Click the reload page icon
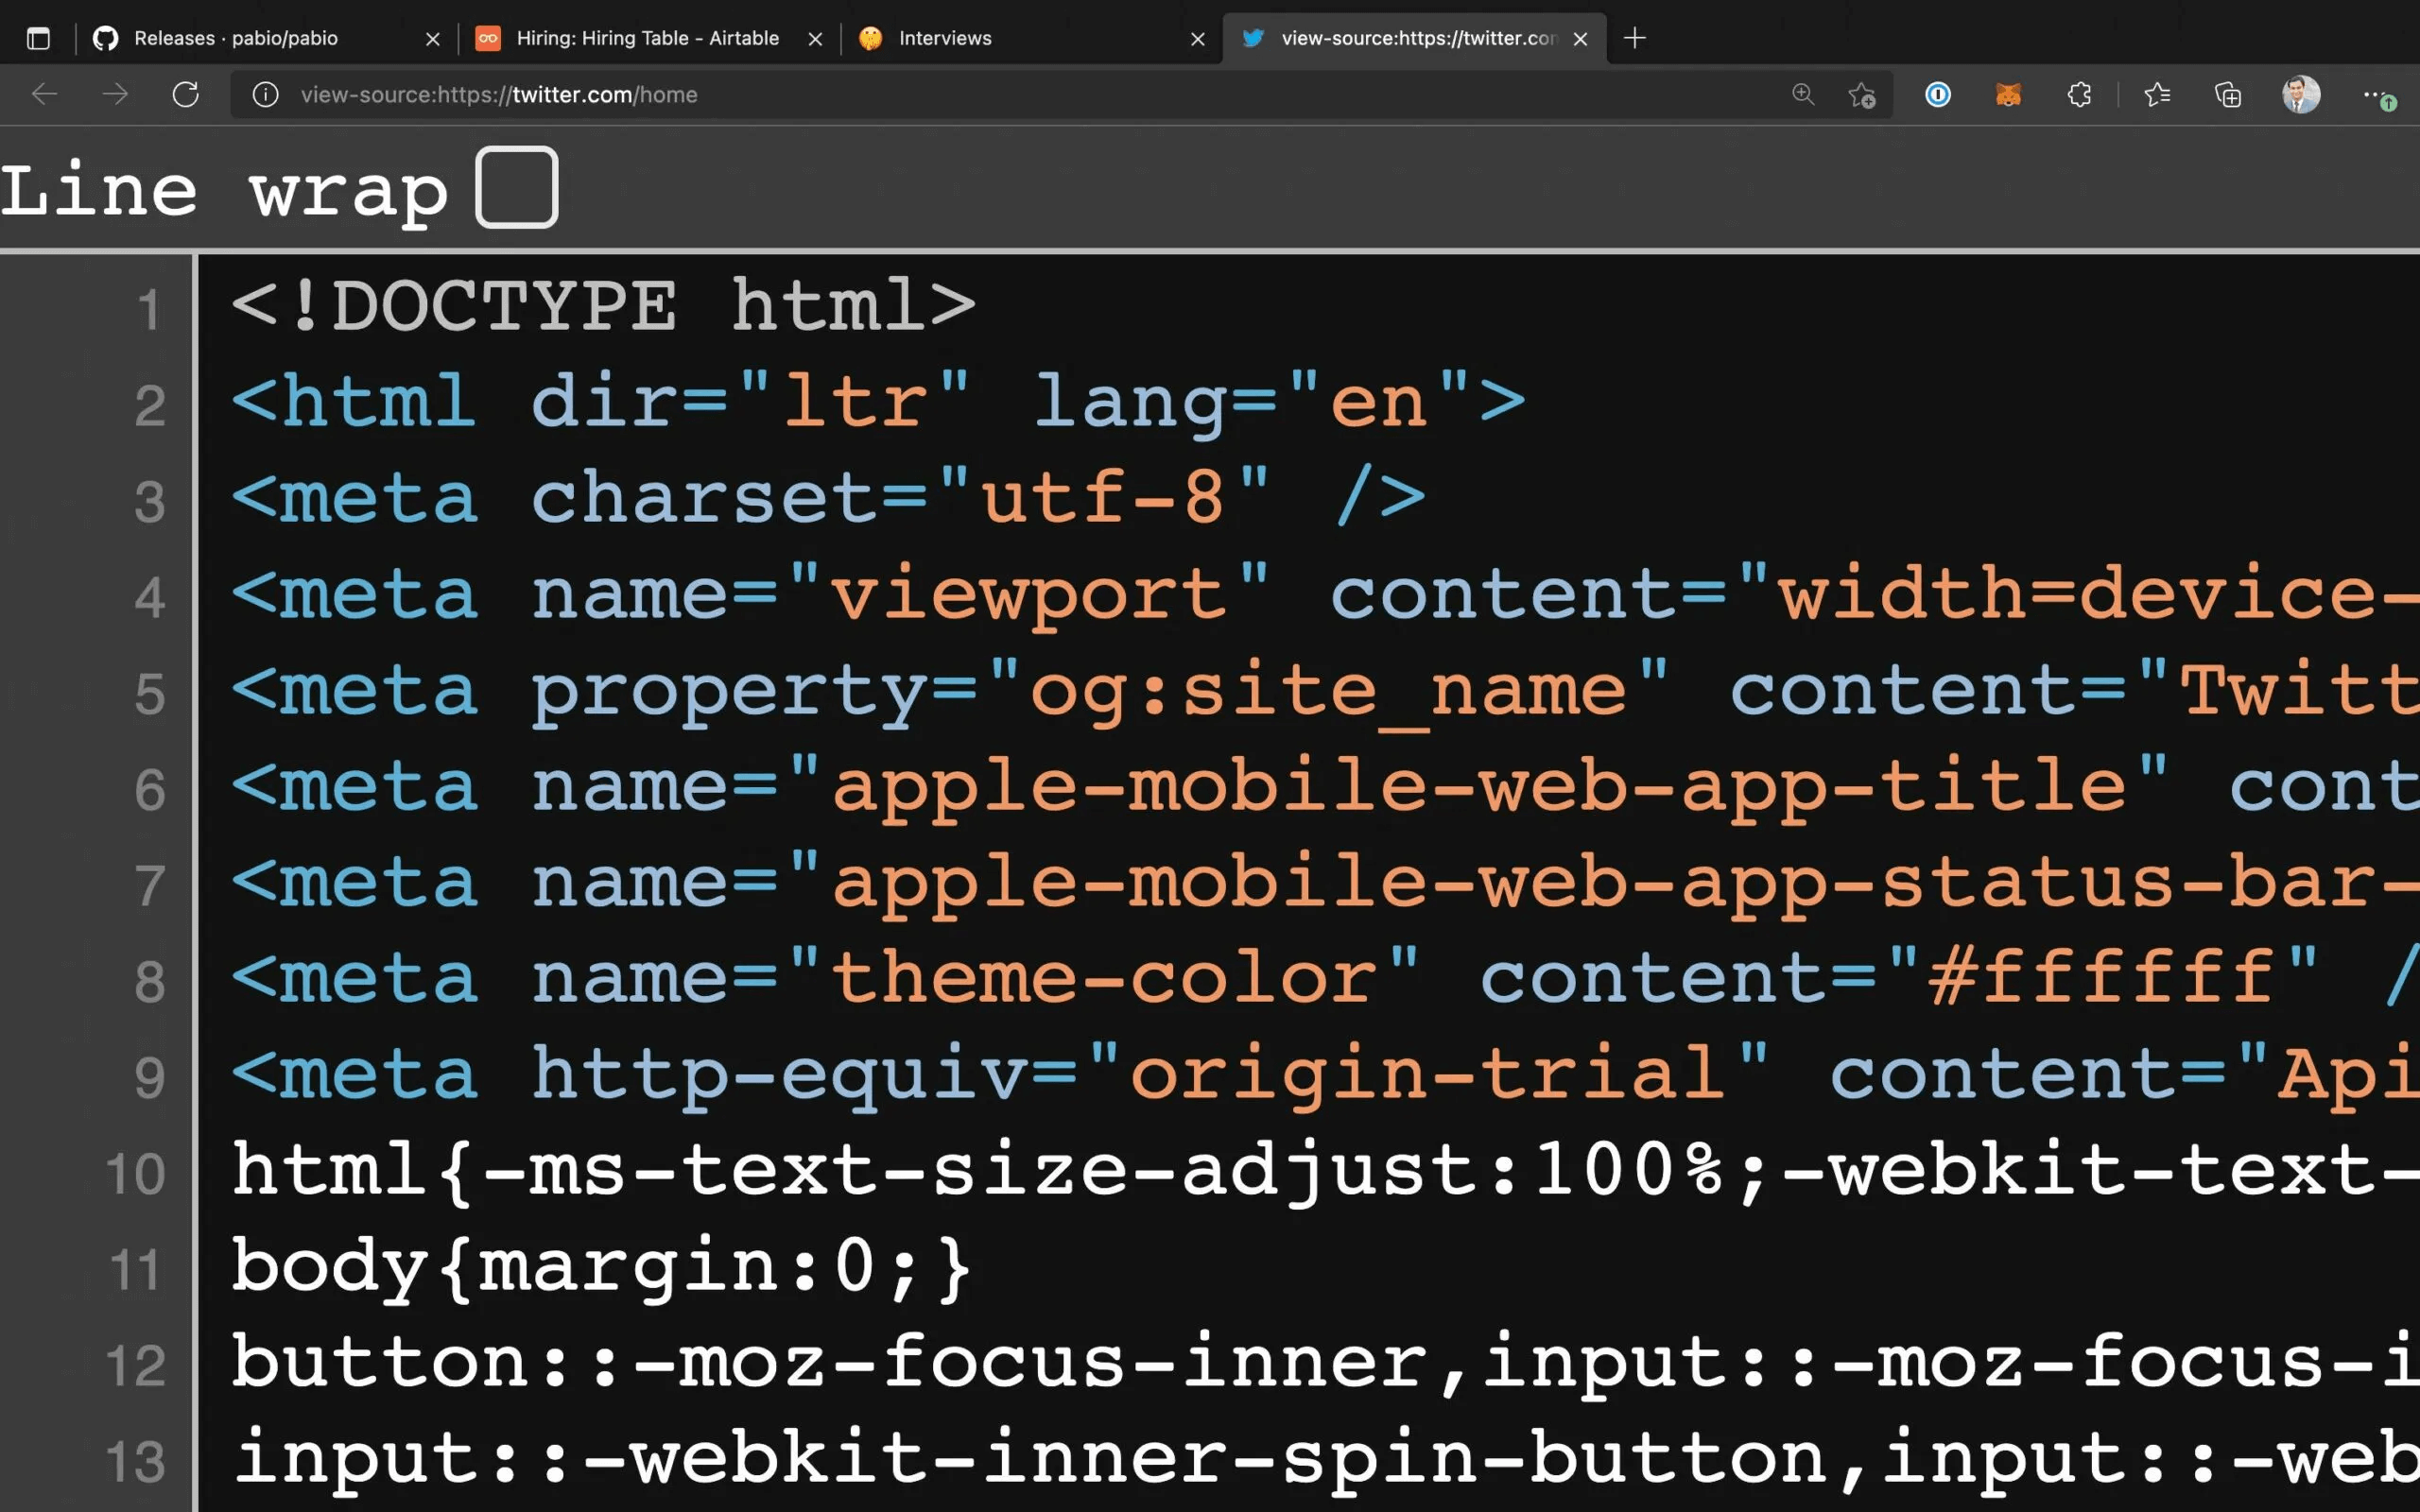This screenshot has width=2420, height=1512. click(x=186, y=95)
